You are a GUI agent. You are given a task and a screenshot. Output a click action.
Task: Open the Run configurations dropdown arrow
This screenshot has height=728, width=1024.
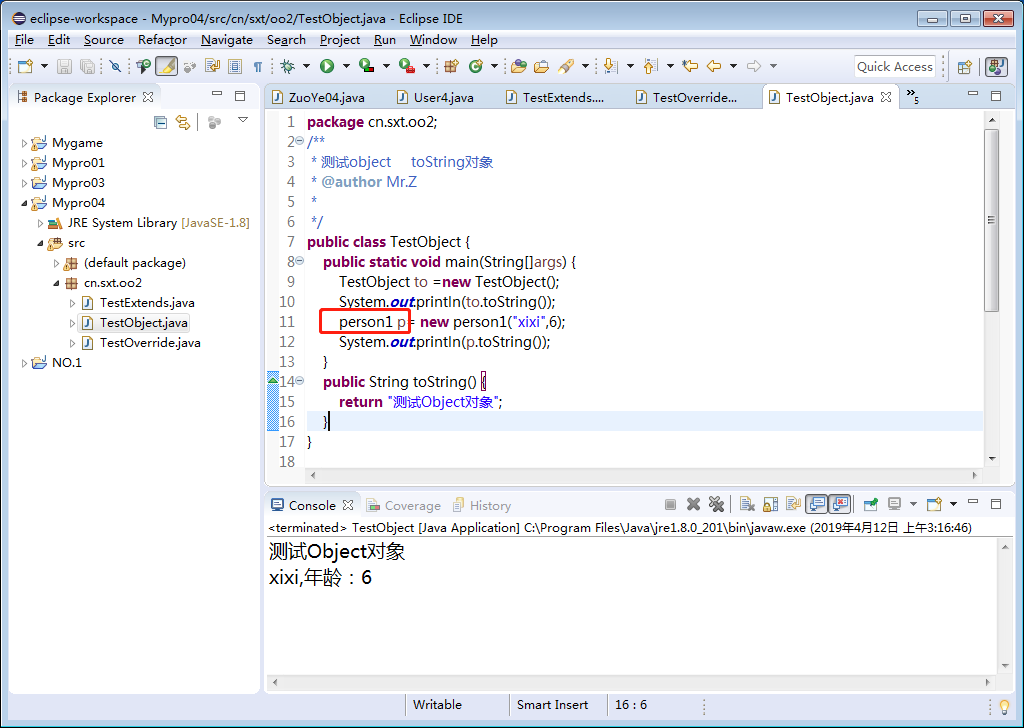pyautogui.click(x=346, y=66)
